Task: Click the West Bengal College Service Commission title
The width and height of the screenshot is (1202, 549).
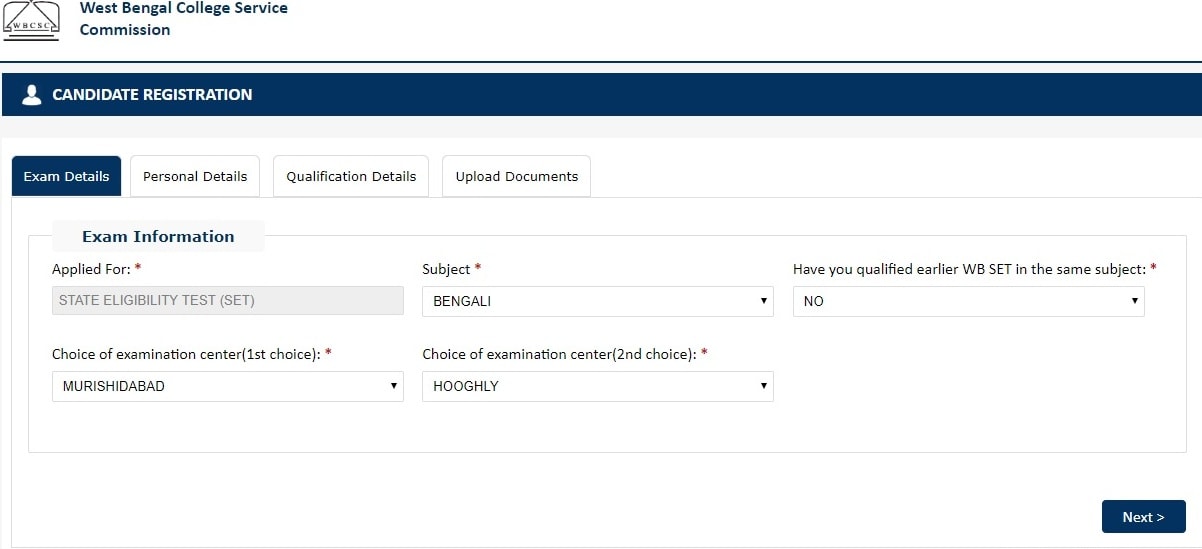Action: tap(183, 19)
